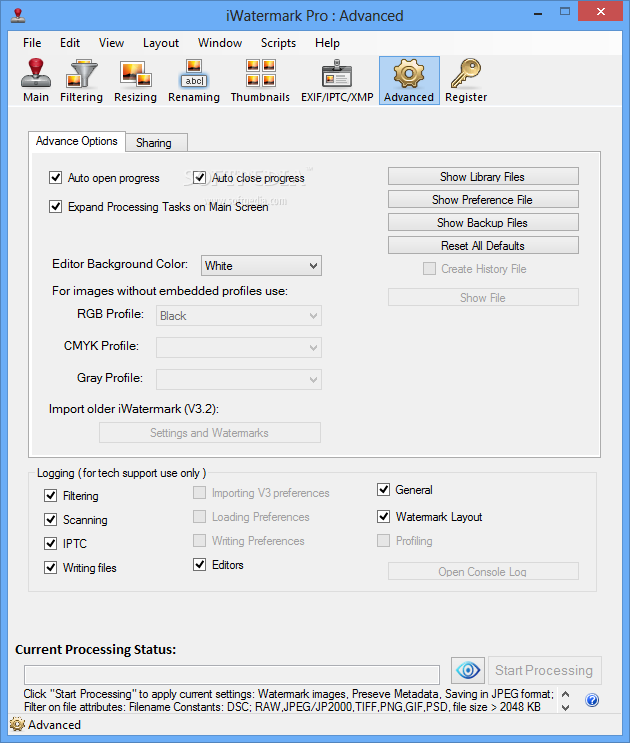630x743 pixels.
Task: Open the Window menu
Action: click(220, 43)
